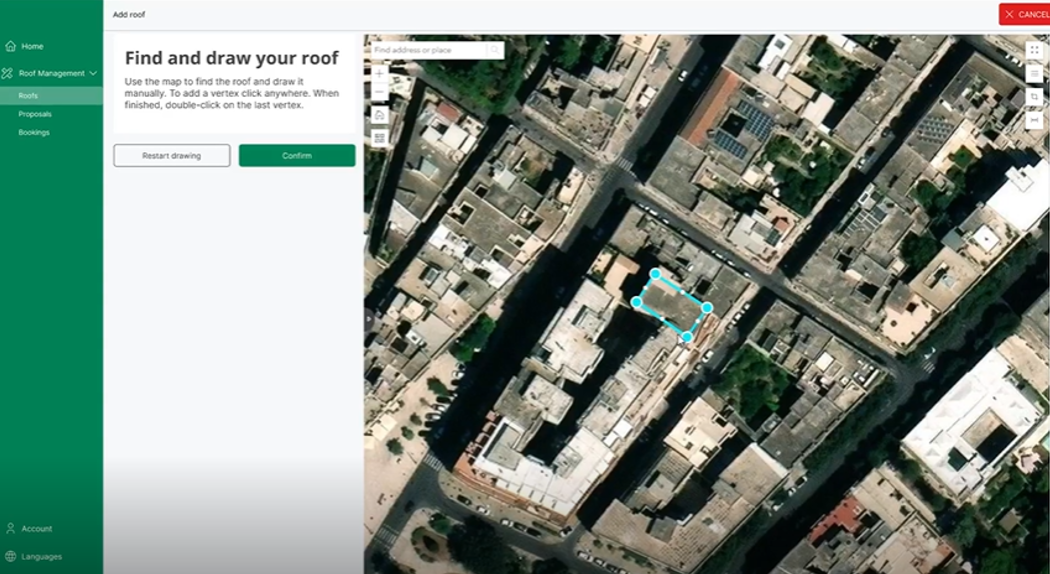Click the Restart drawing button
The height and width of the screenshot is (574, 1050).
[x=171, y=155]
